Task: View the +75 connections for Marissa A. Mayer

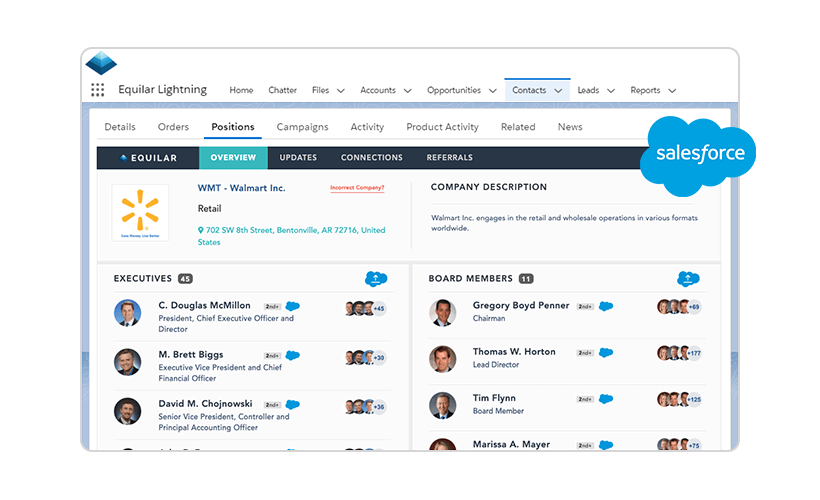Action: (694, 446)
